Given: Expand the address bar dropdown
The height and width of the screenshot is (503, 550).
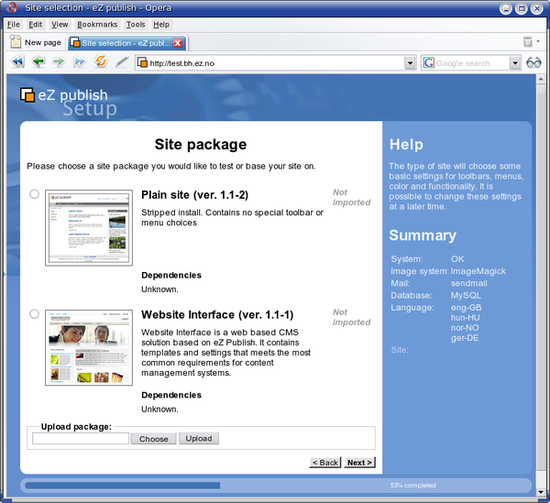Looking at the screenshot, I should (x=410, y=63).
